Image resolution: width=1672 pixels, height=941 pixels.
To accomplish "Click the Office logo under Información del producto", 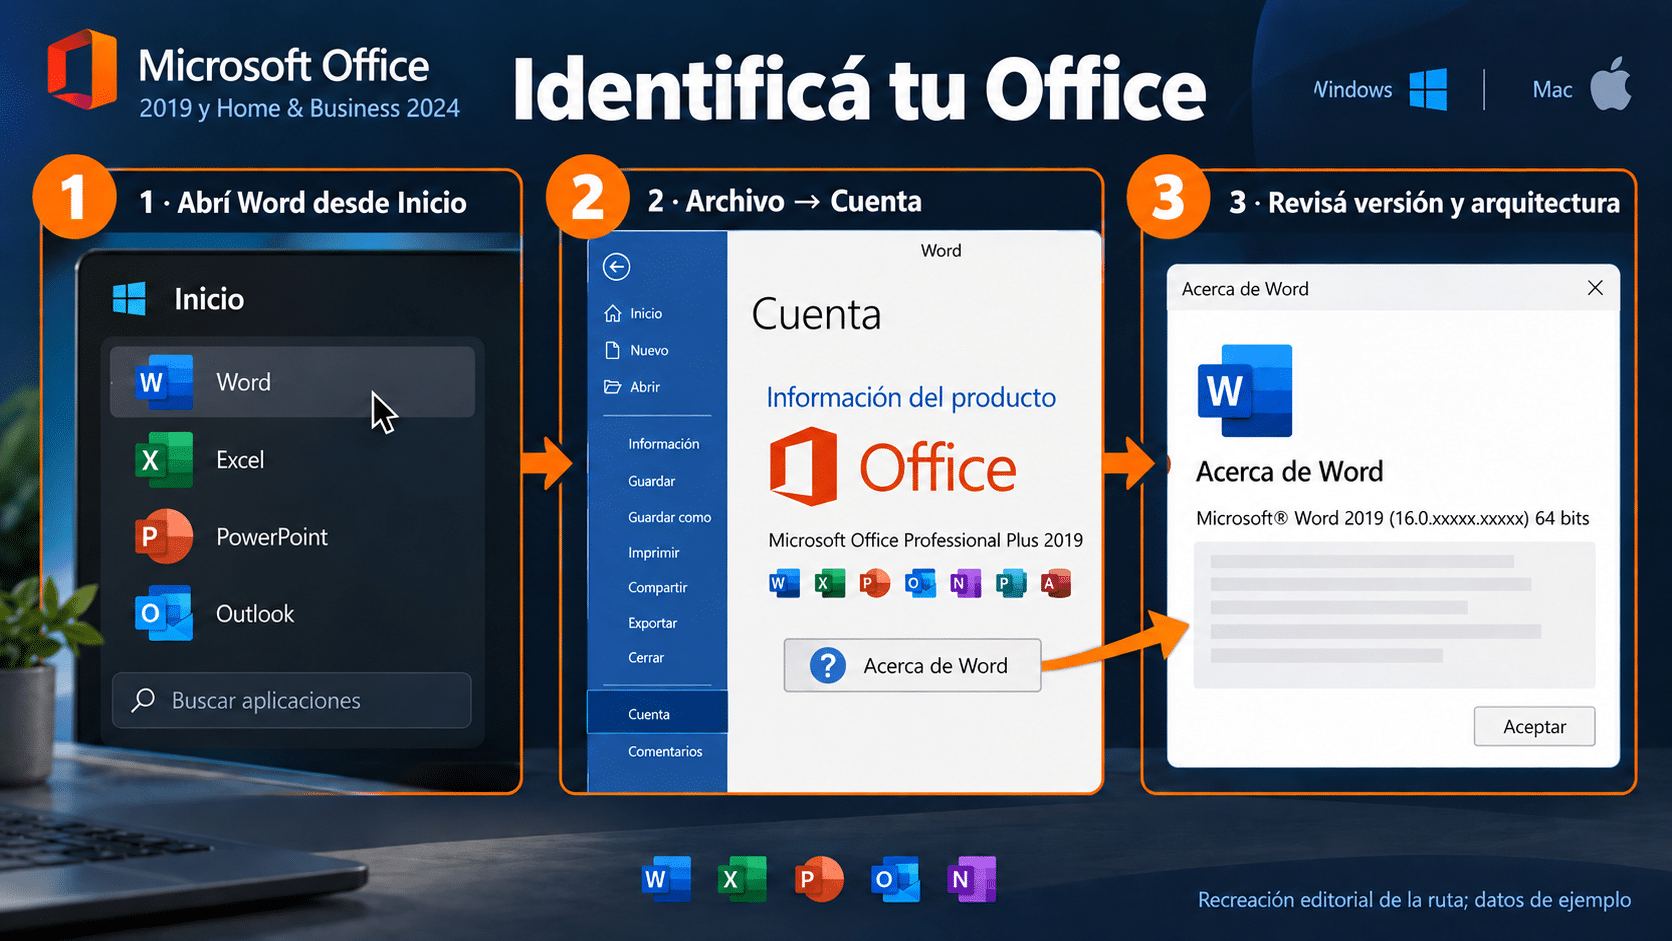I will (x=892, y=467).
